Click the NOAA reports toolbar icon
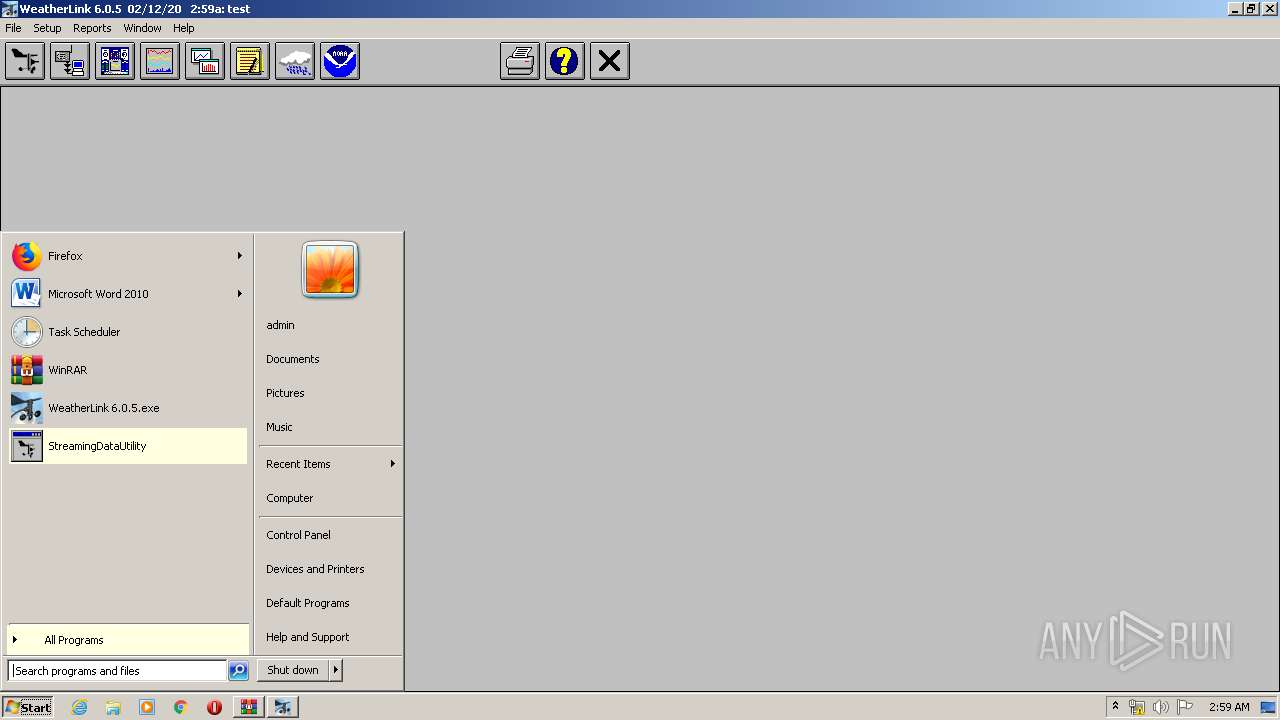Viewport: 1280px width, 720px height. pos(340,61)
